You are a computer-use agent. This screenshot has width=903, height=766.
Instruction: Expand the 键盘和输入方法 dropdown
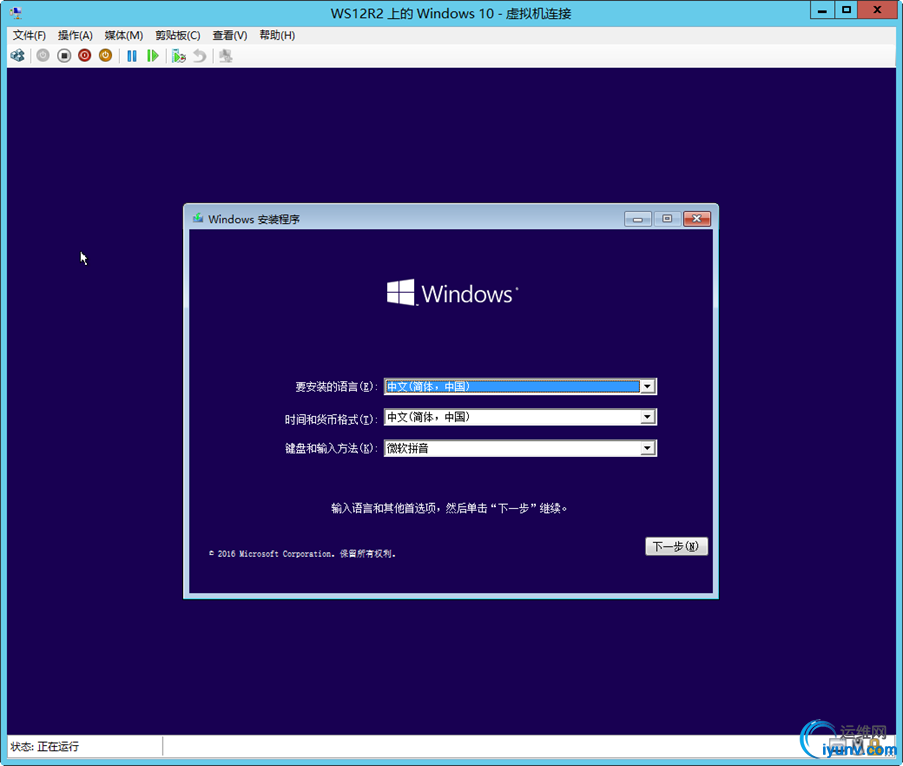coord(648,448)
